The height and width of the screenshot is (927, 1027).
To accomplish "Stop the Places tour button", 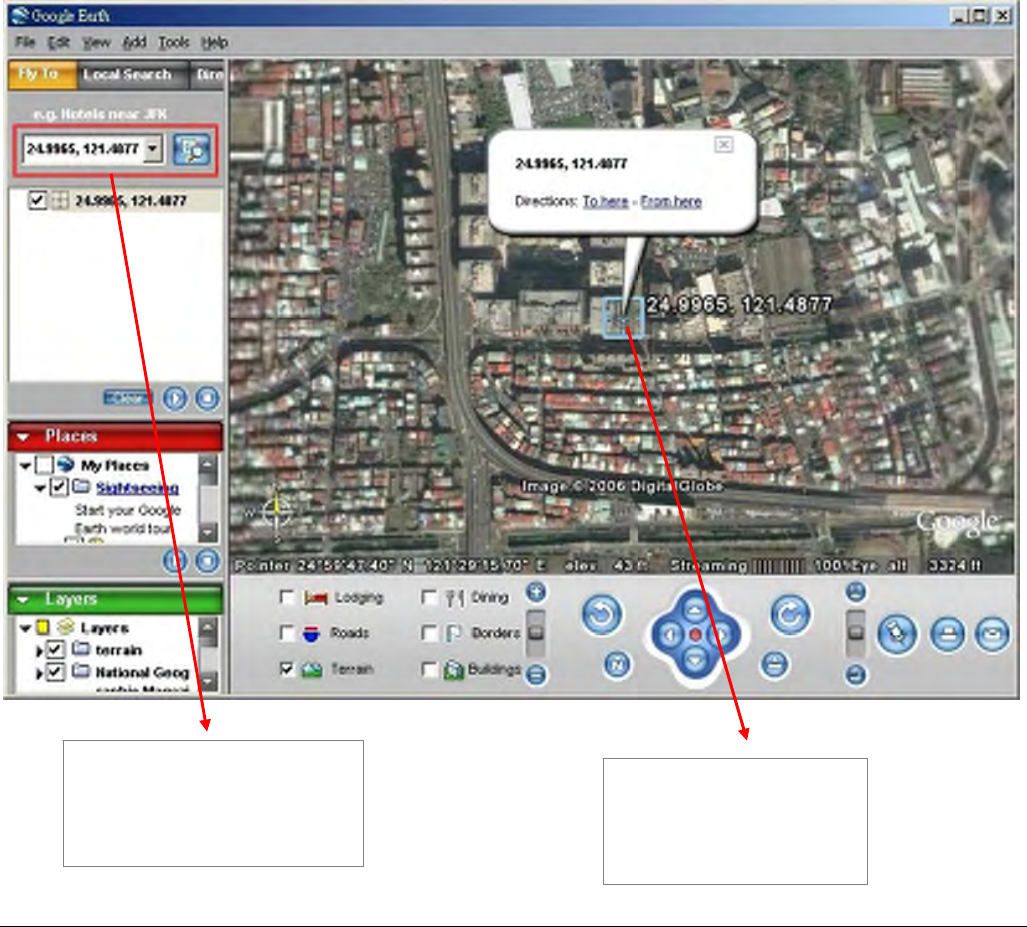I will (208, 561).
